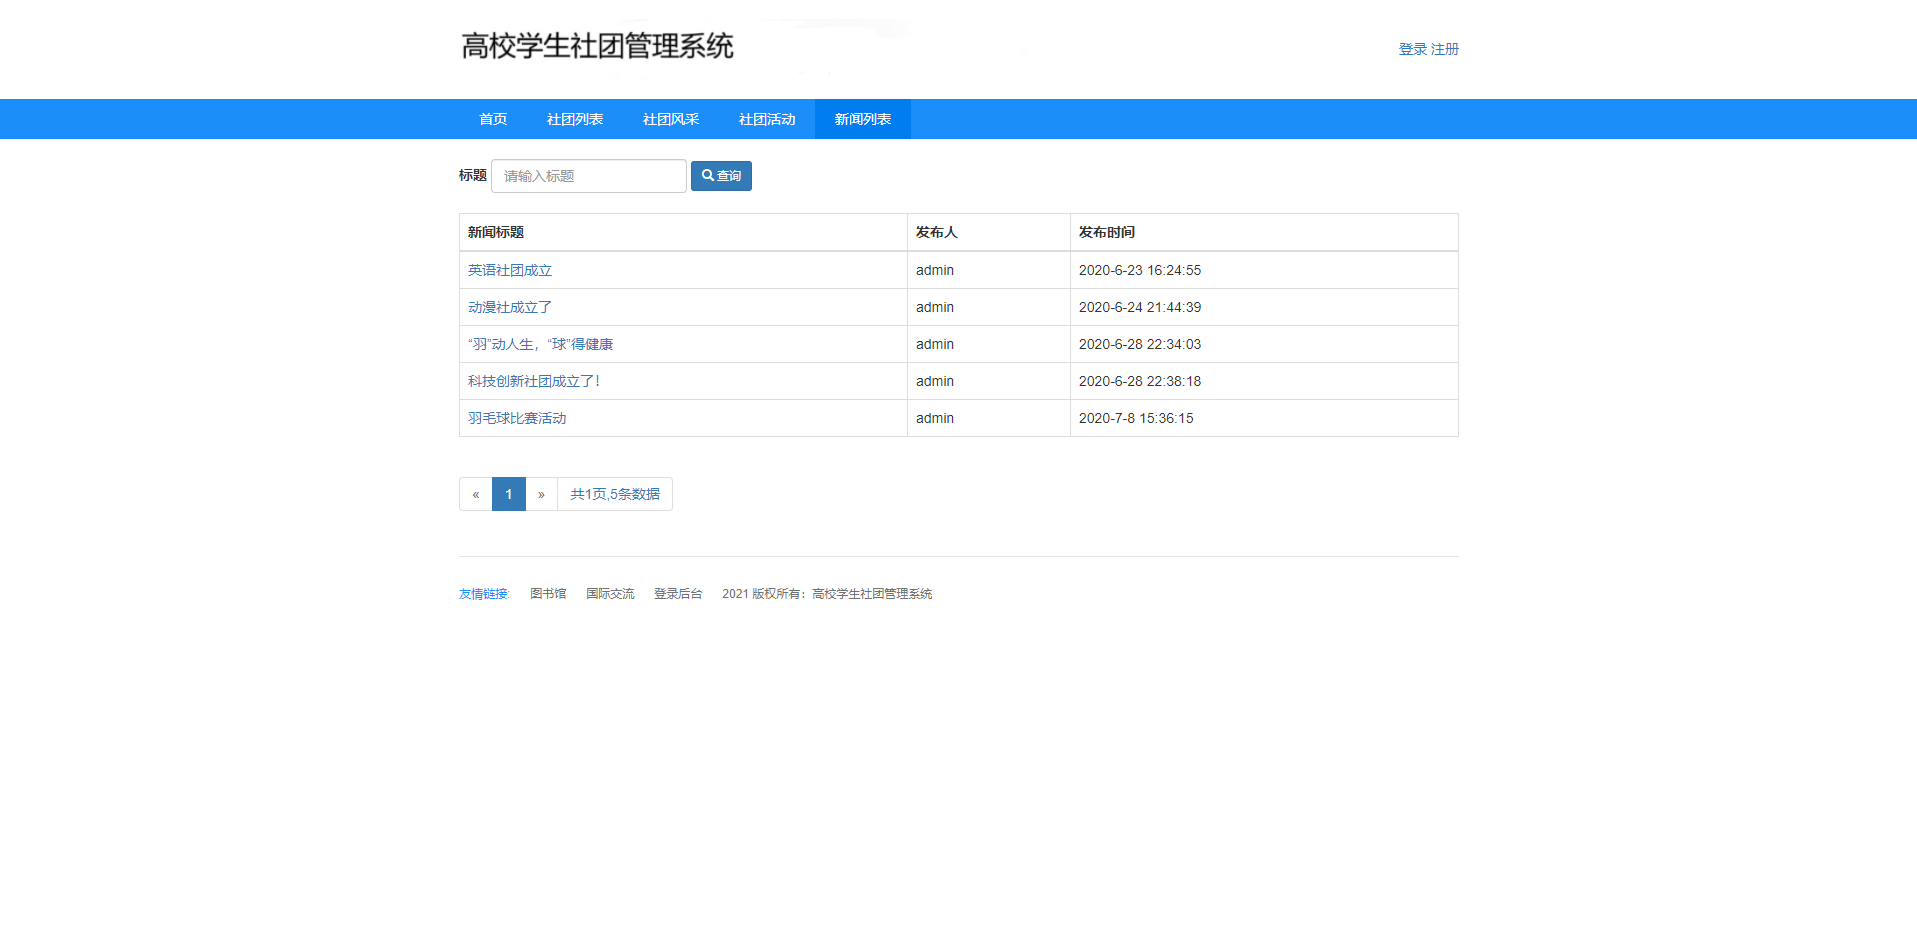Go to next page with » button
1917x927 pixels.
pos(541,494)
